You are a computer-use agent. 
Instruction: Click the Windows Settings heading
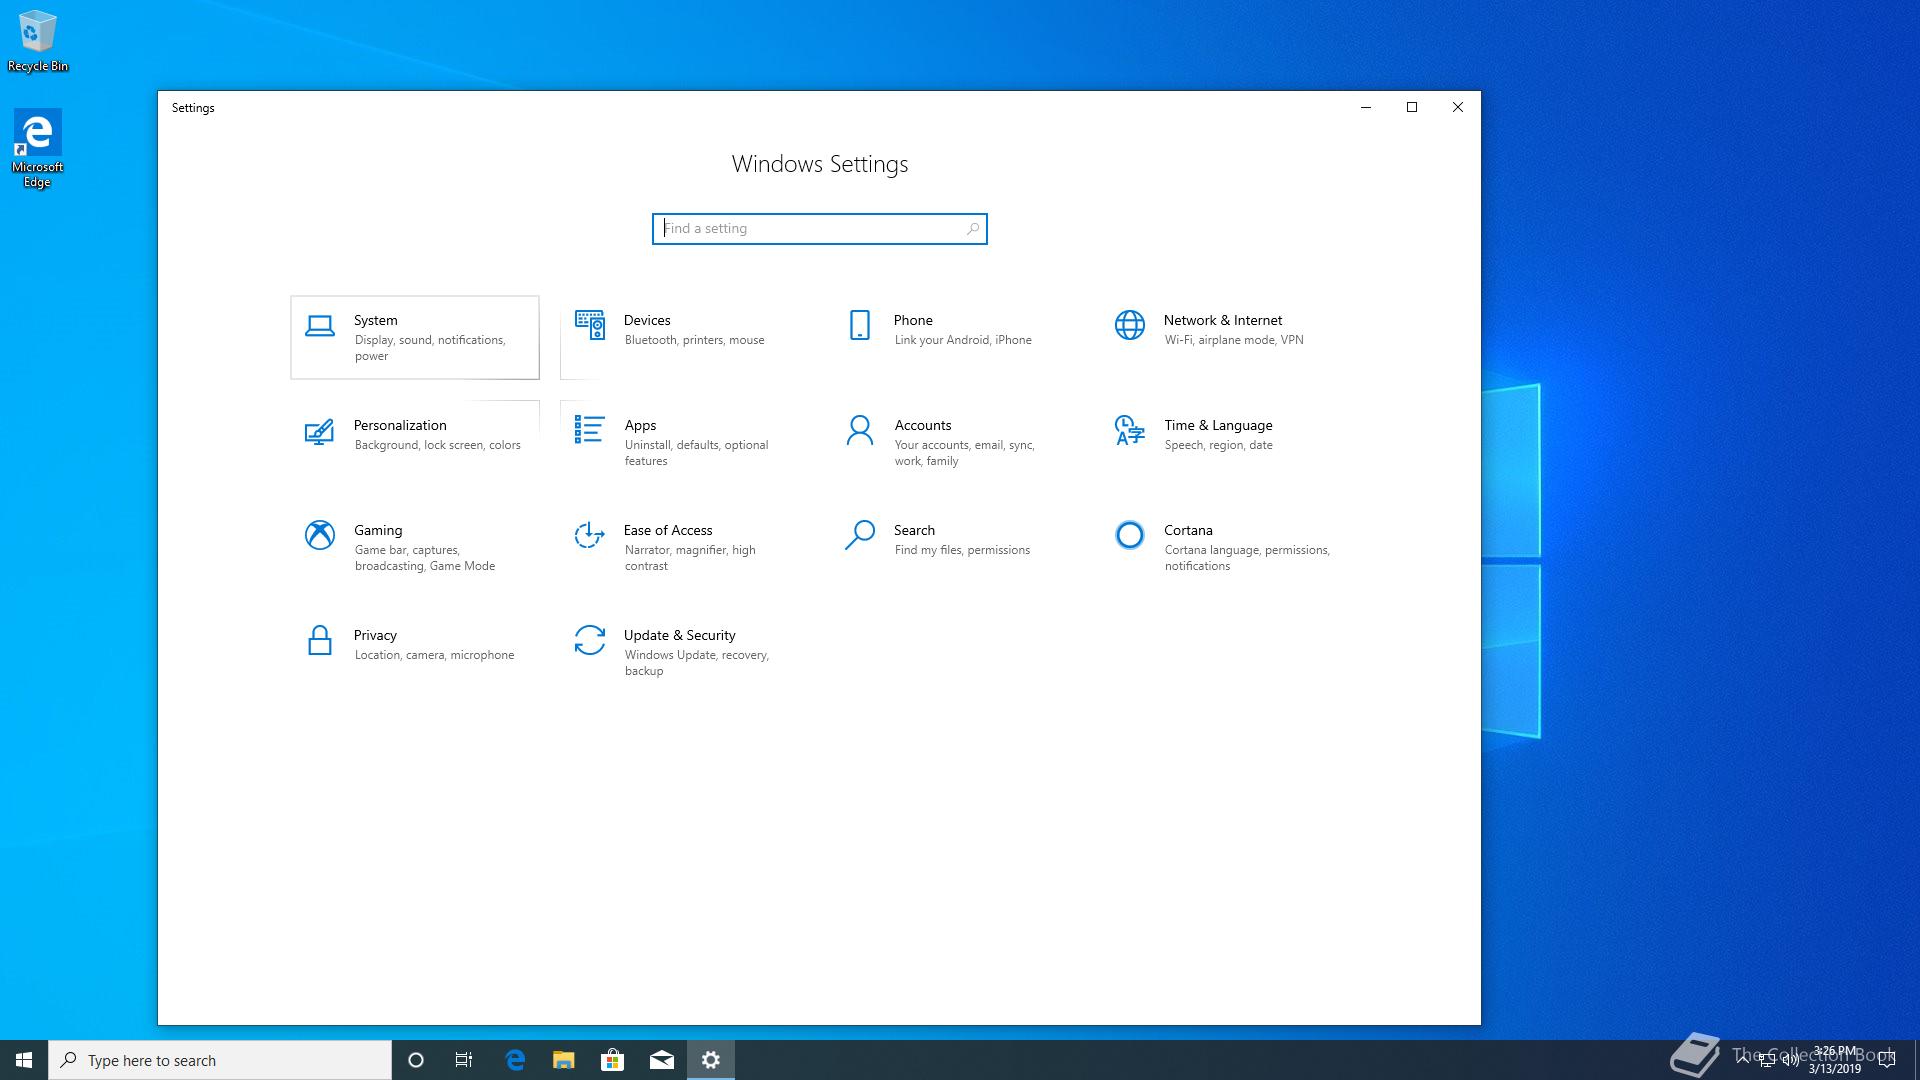pos(820,164)
